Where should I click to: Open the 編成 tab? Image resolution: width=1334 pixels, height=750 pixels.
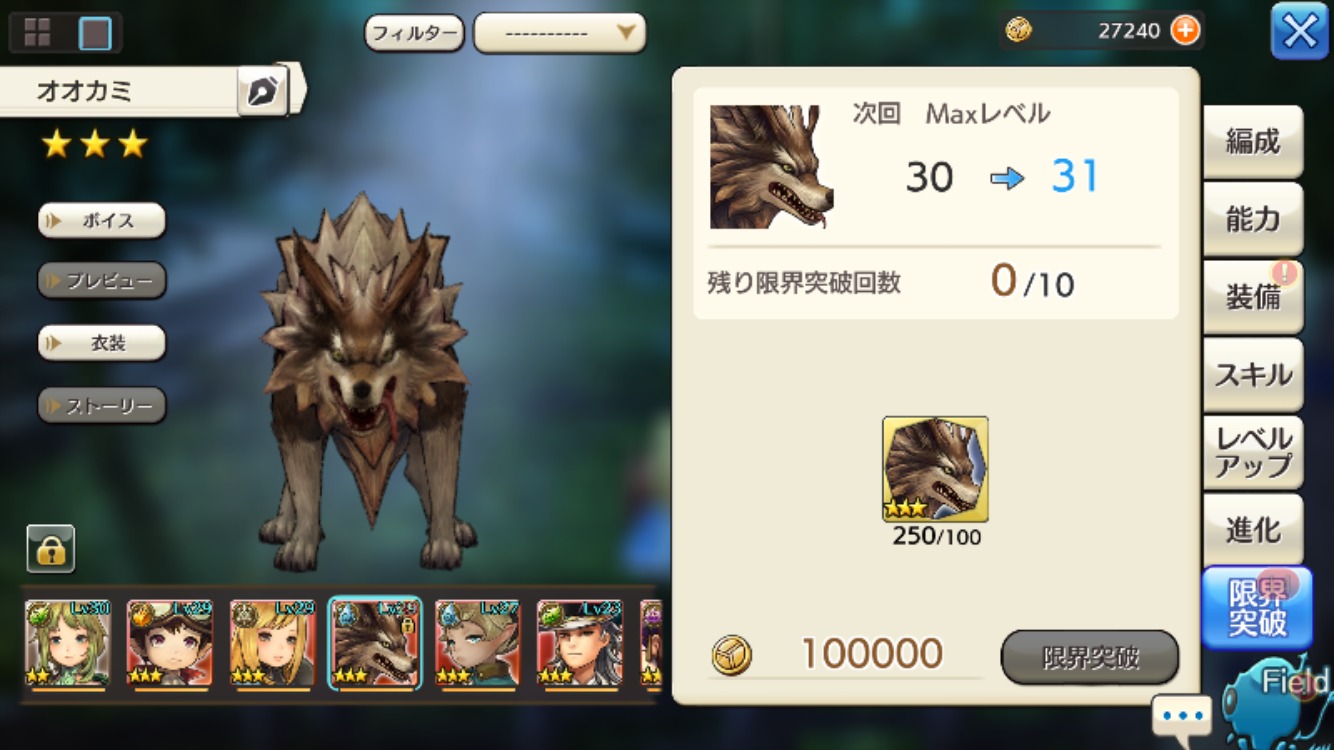(1253, 141)
